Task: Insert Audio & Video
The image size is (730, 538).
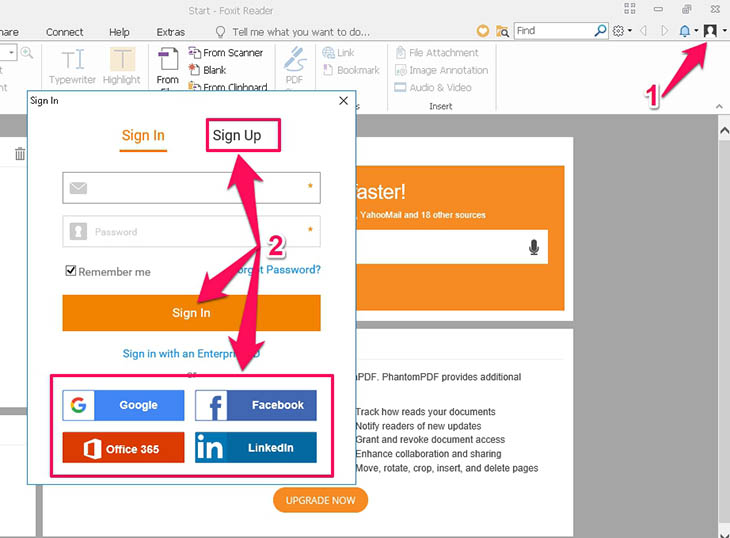Action: (x=433, y=87)
